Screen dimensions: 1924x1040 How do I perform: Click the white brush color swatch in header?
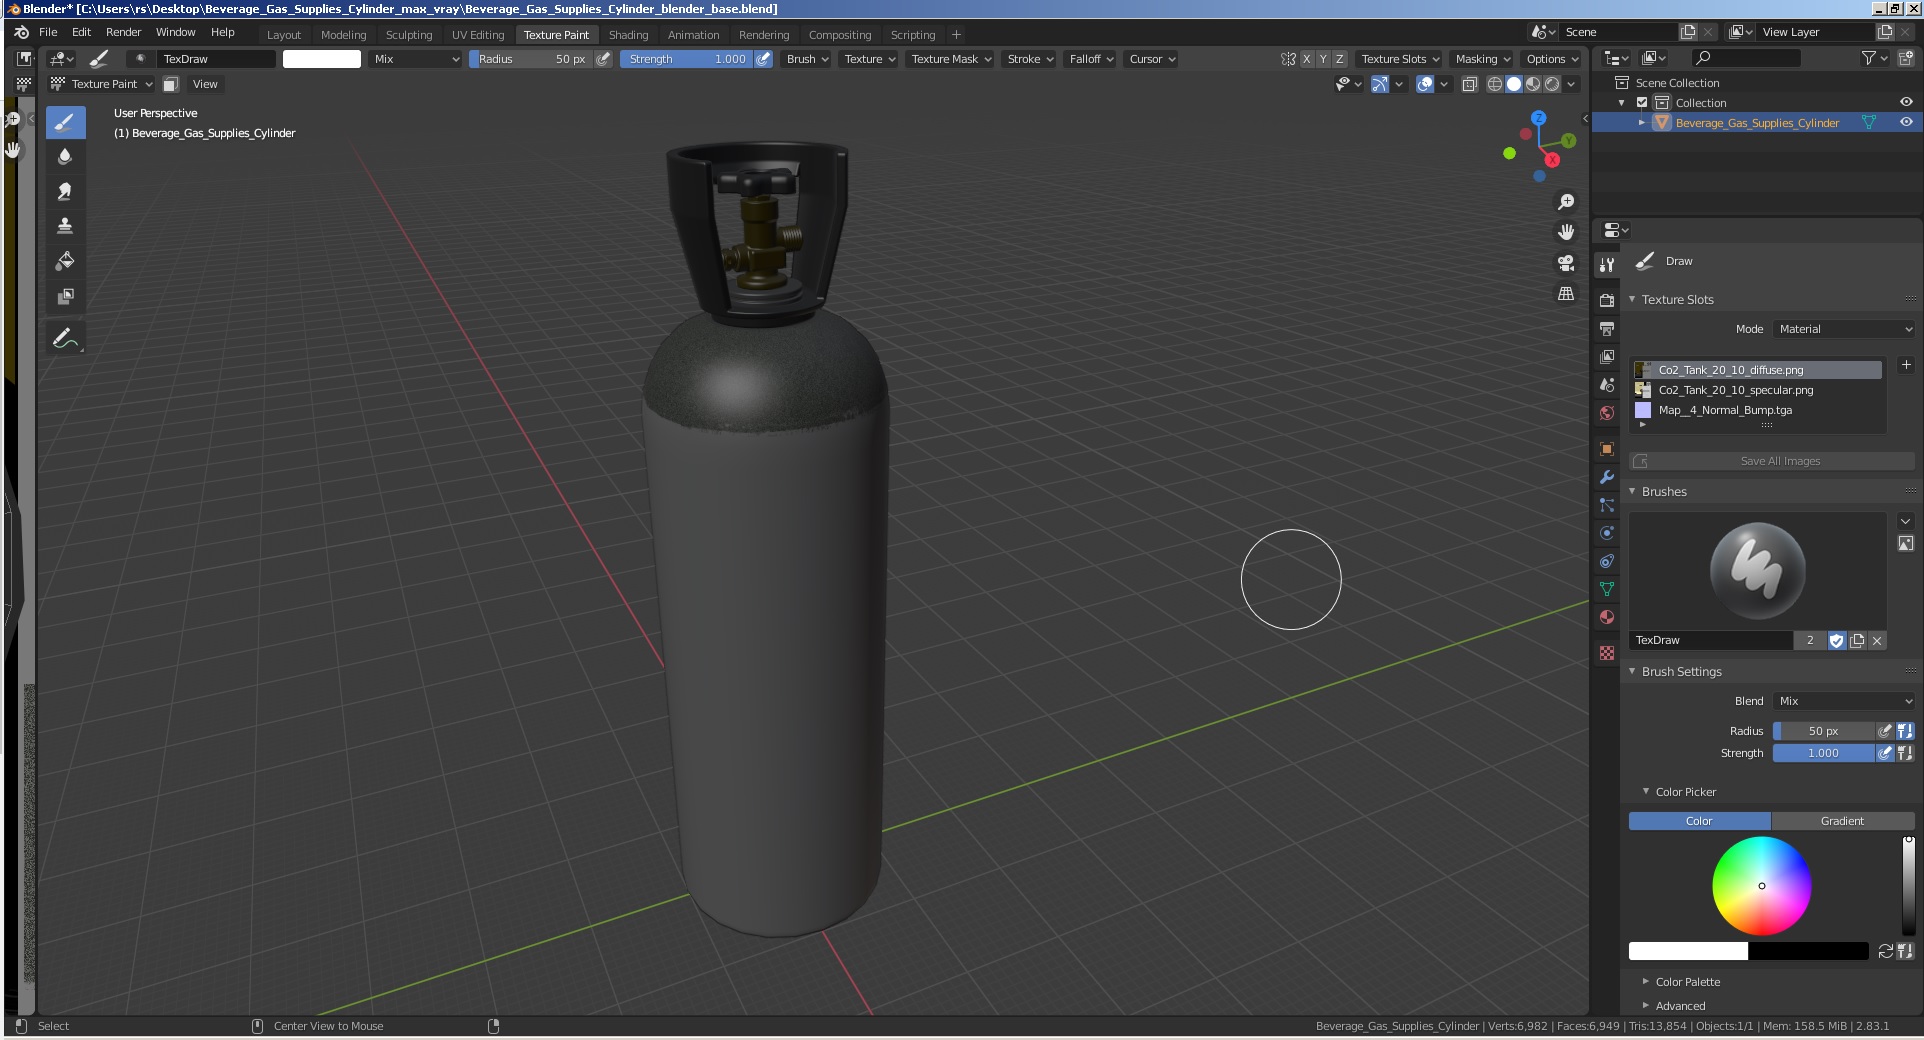click(322, 59)
